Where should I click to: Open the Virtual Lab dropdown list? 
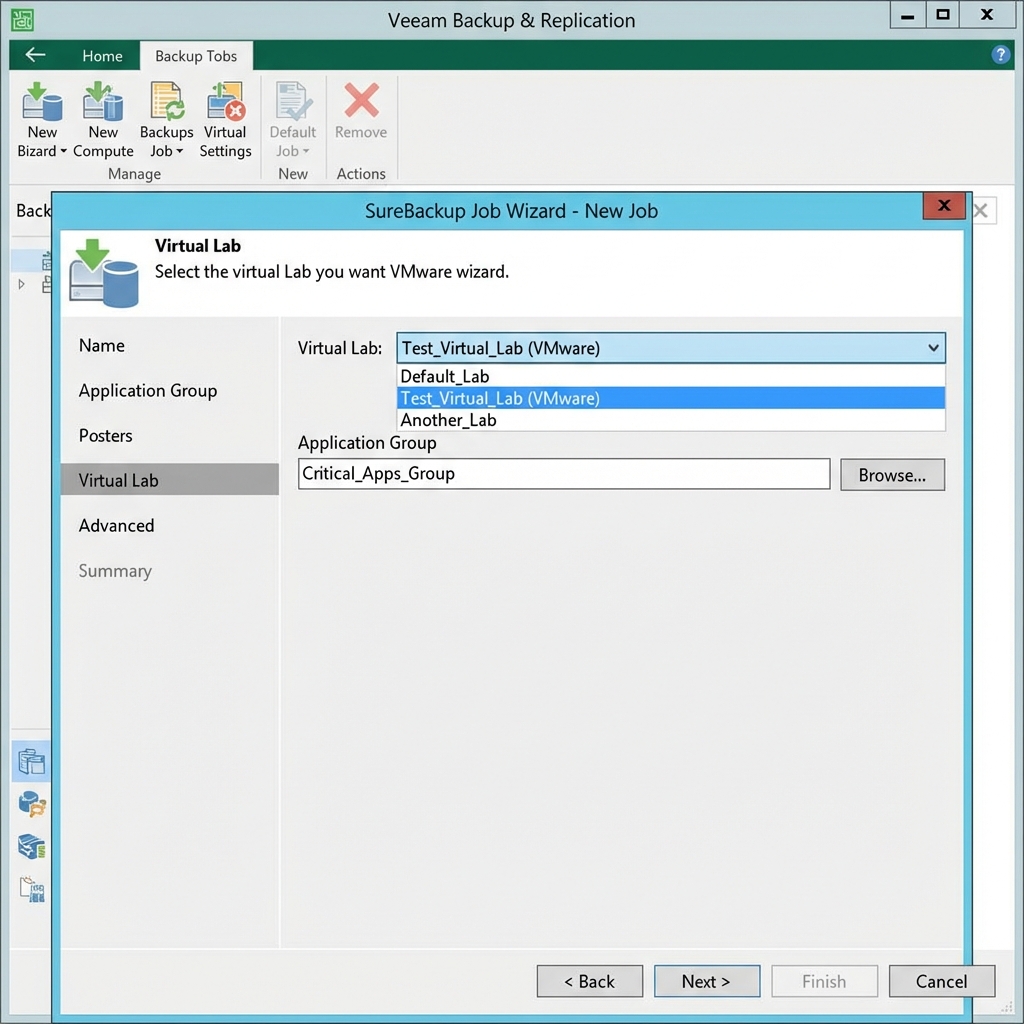tap(934, 348)
